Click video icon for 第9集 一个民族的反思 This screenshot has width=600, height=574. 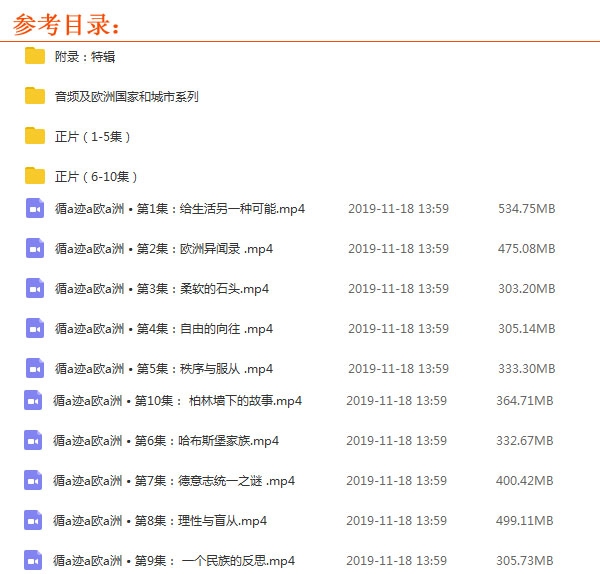coord(33,560)
